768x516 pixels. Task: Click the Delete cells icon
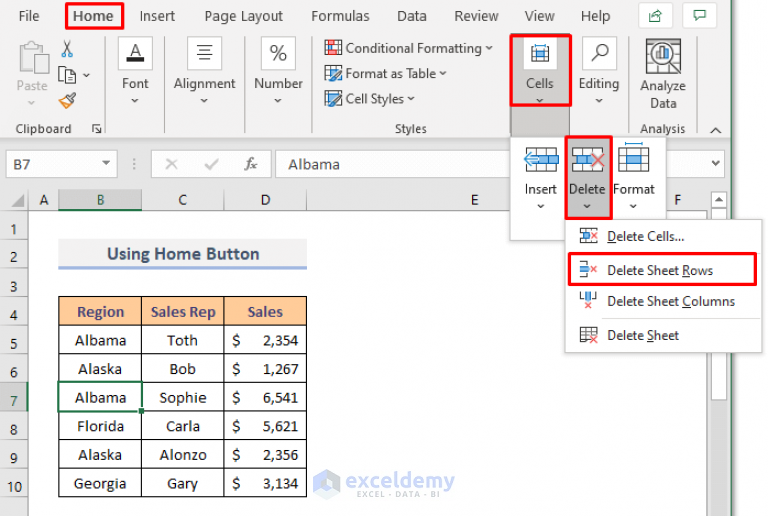[x=588, y=160]
